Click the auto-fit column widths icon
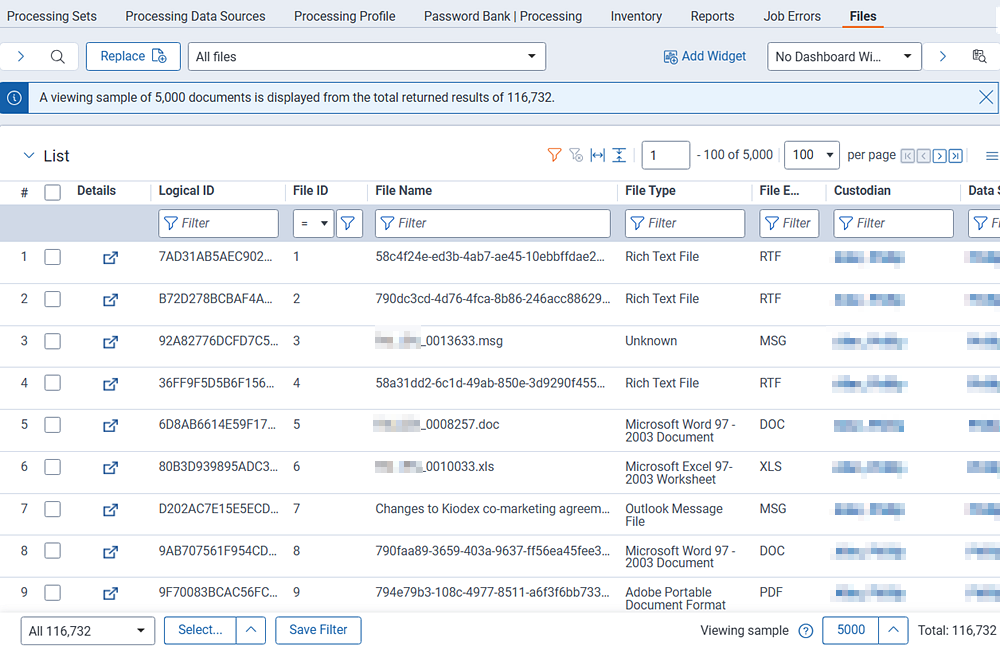 [596, 155]
